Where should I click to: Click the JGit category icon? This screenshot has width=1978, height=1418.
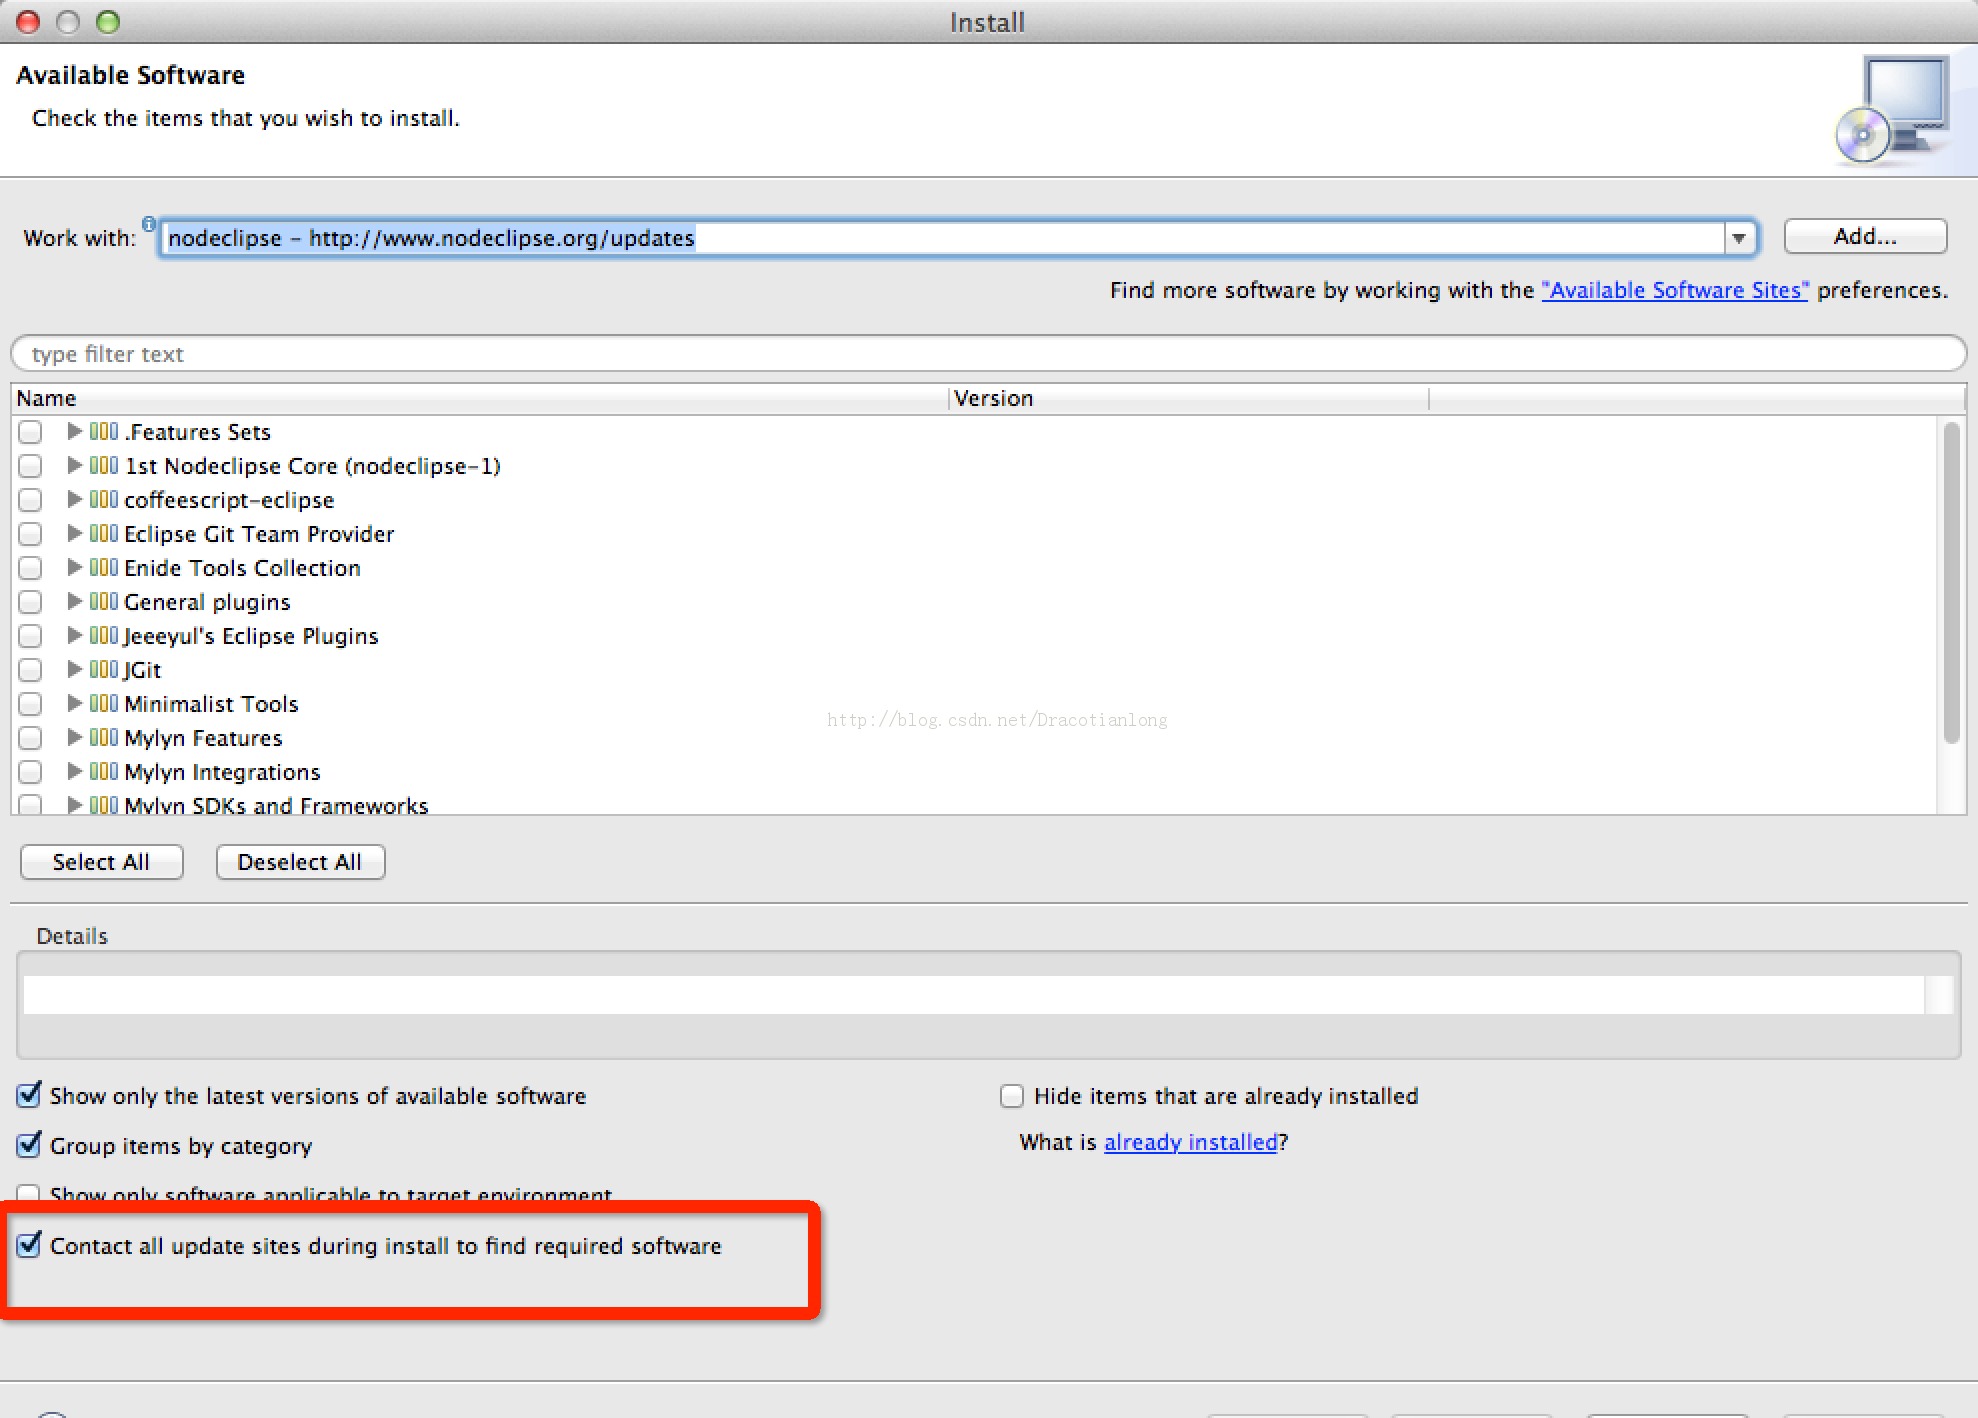[104, 669]
